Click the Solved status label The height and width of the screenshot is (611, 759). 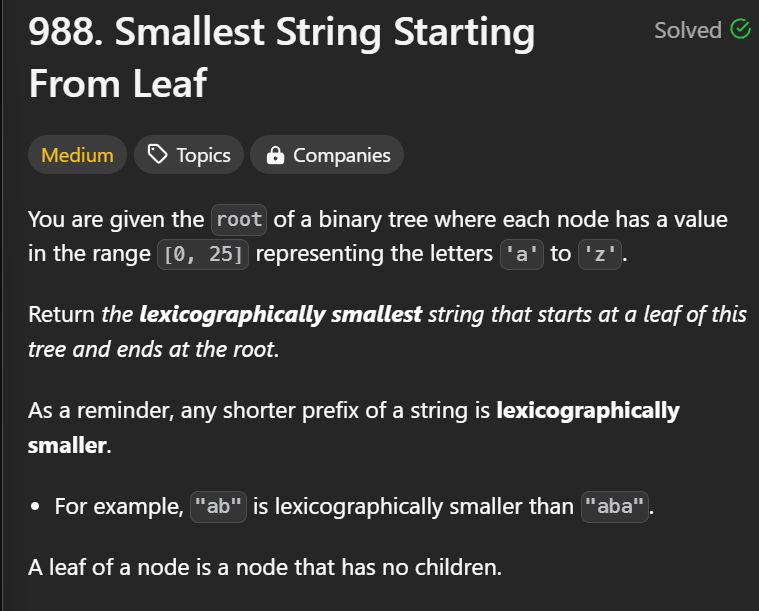pos(688,30)
